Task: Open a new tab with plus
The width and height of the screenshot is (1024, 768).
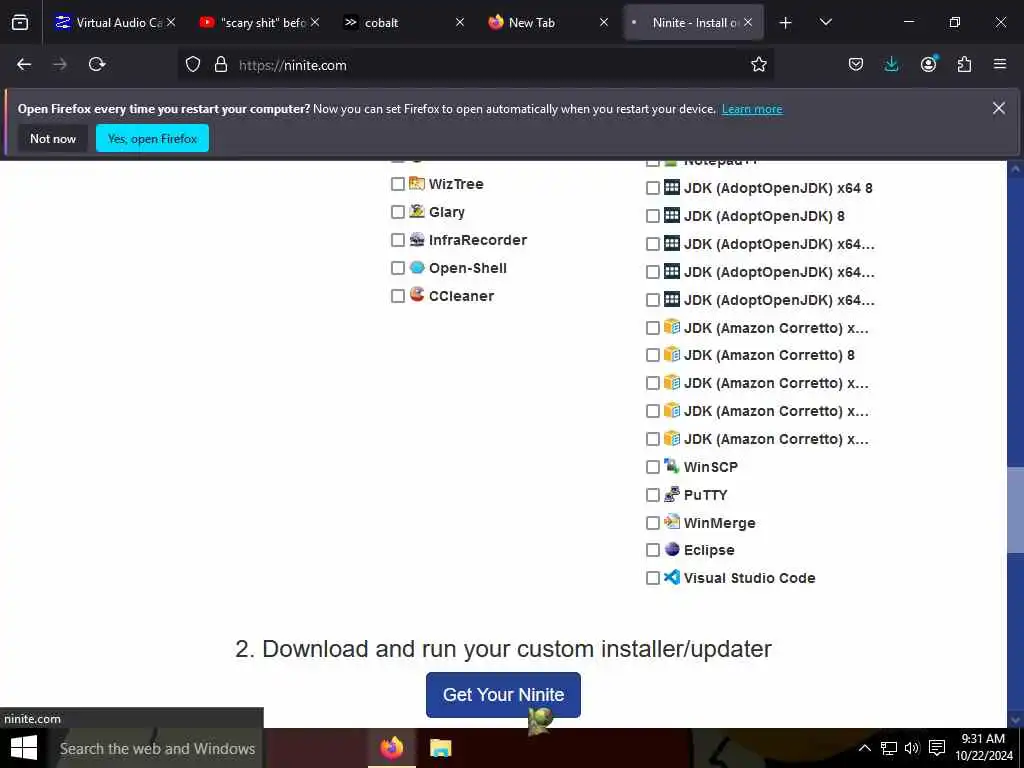Action: (785, 23)
